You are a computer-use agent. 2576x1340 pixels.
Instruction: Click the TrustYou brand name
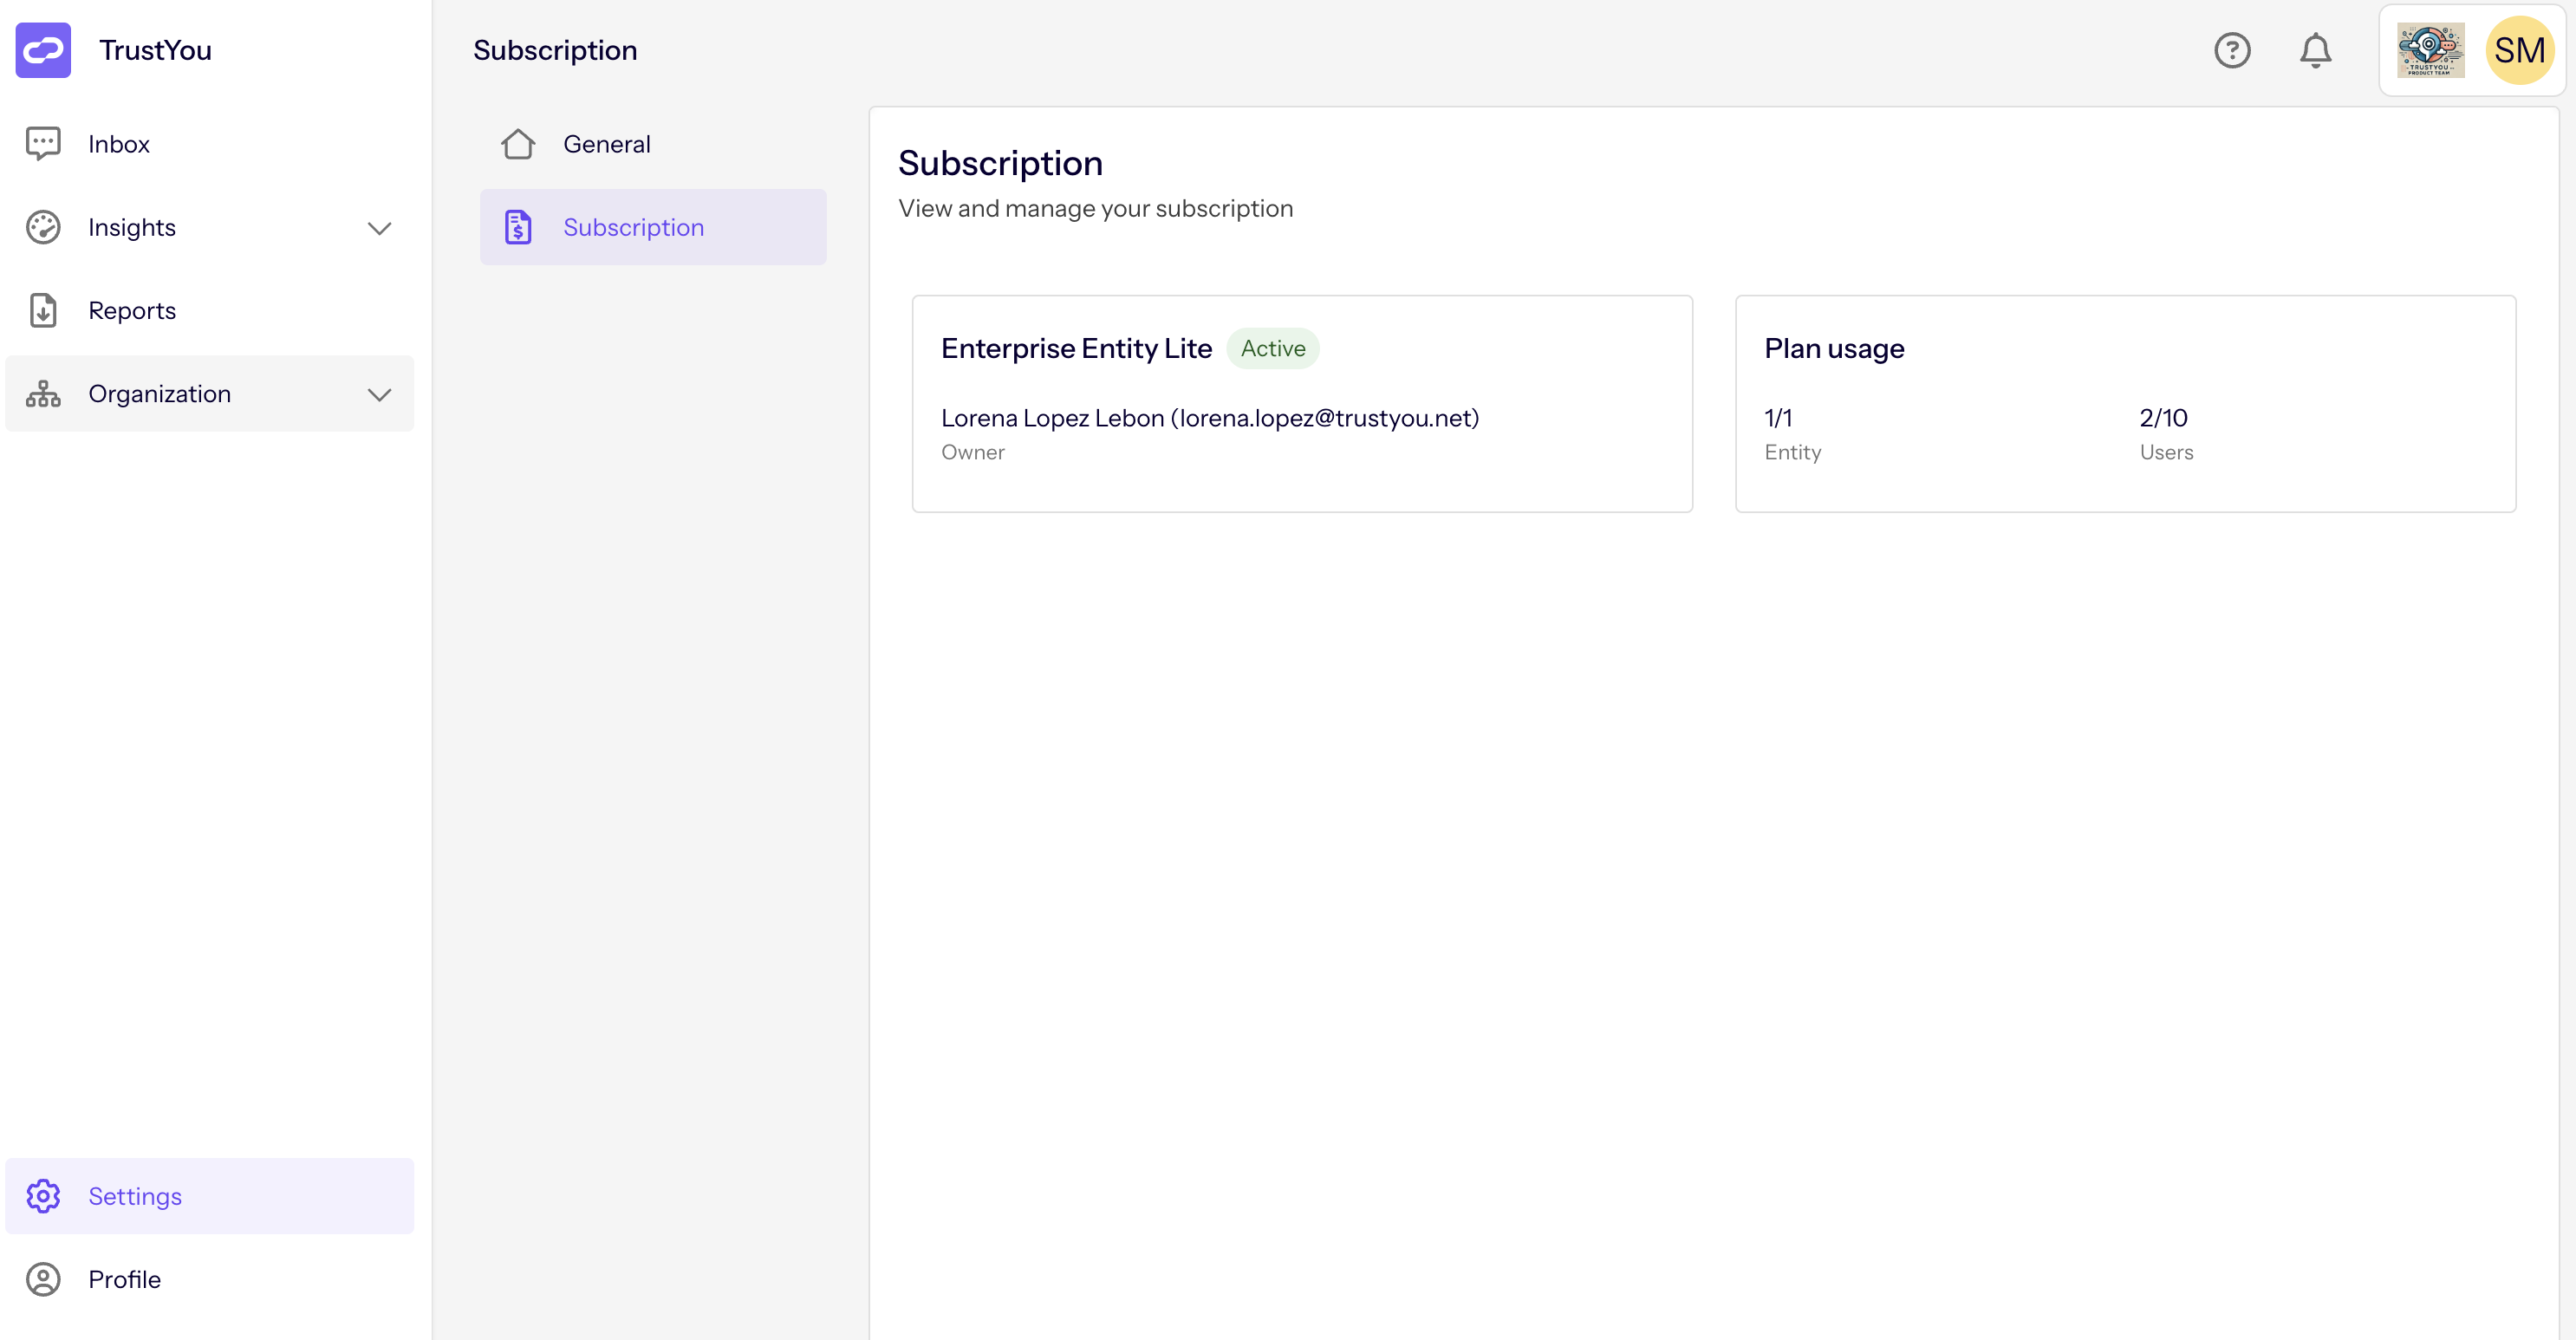click(156, 50)
